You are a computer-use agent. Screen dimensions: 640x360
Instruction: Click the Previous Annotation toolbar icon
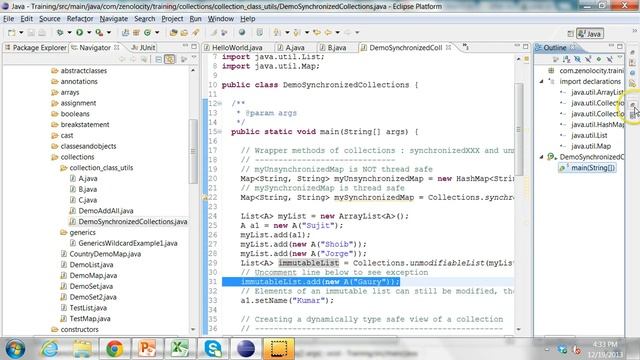pyautogui.click(x=297, y=33)
